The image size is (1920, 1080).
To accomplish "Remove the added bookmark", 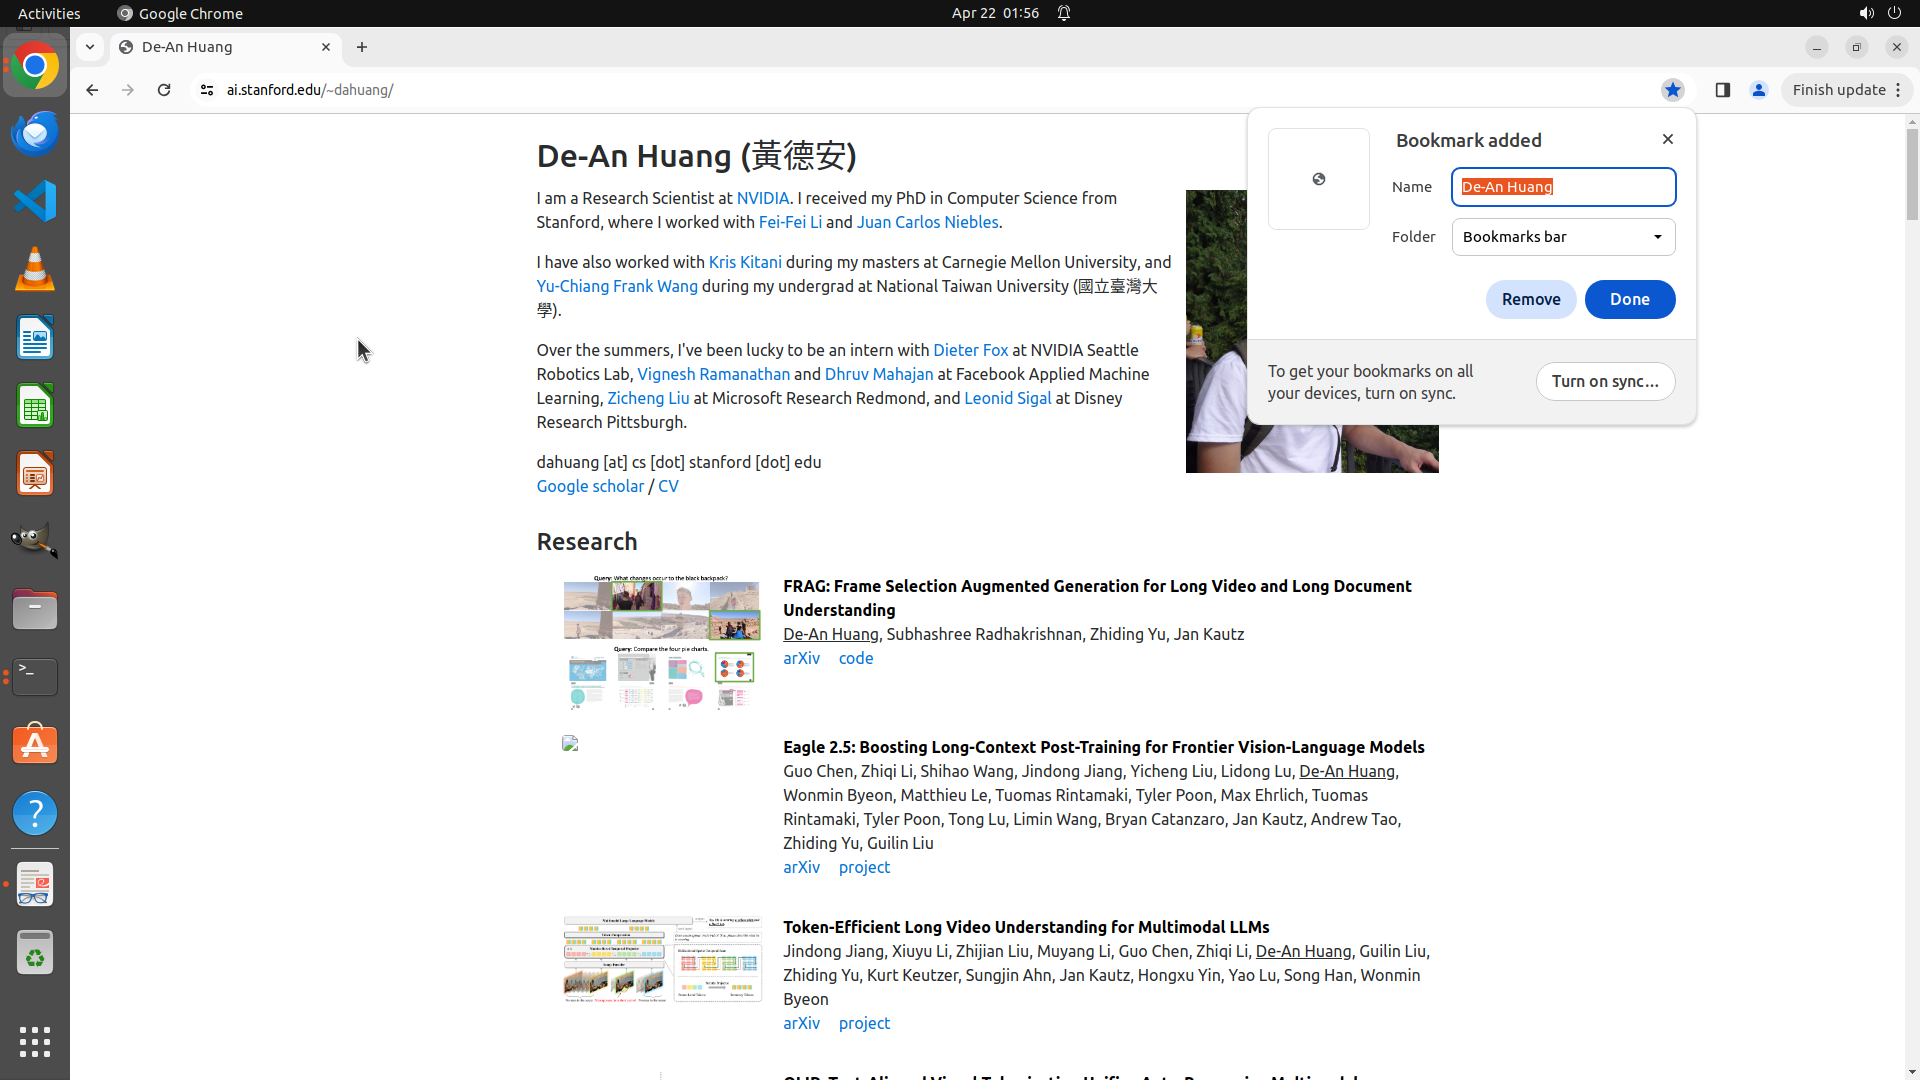I will point(1530,299).
